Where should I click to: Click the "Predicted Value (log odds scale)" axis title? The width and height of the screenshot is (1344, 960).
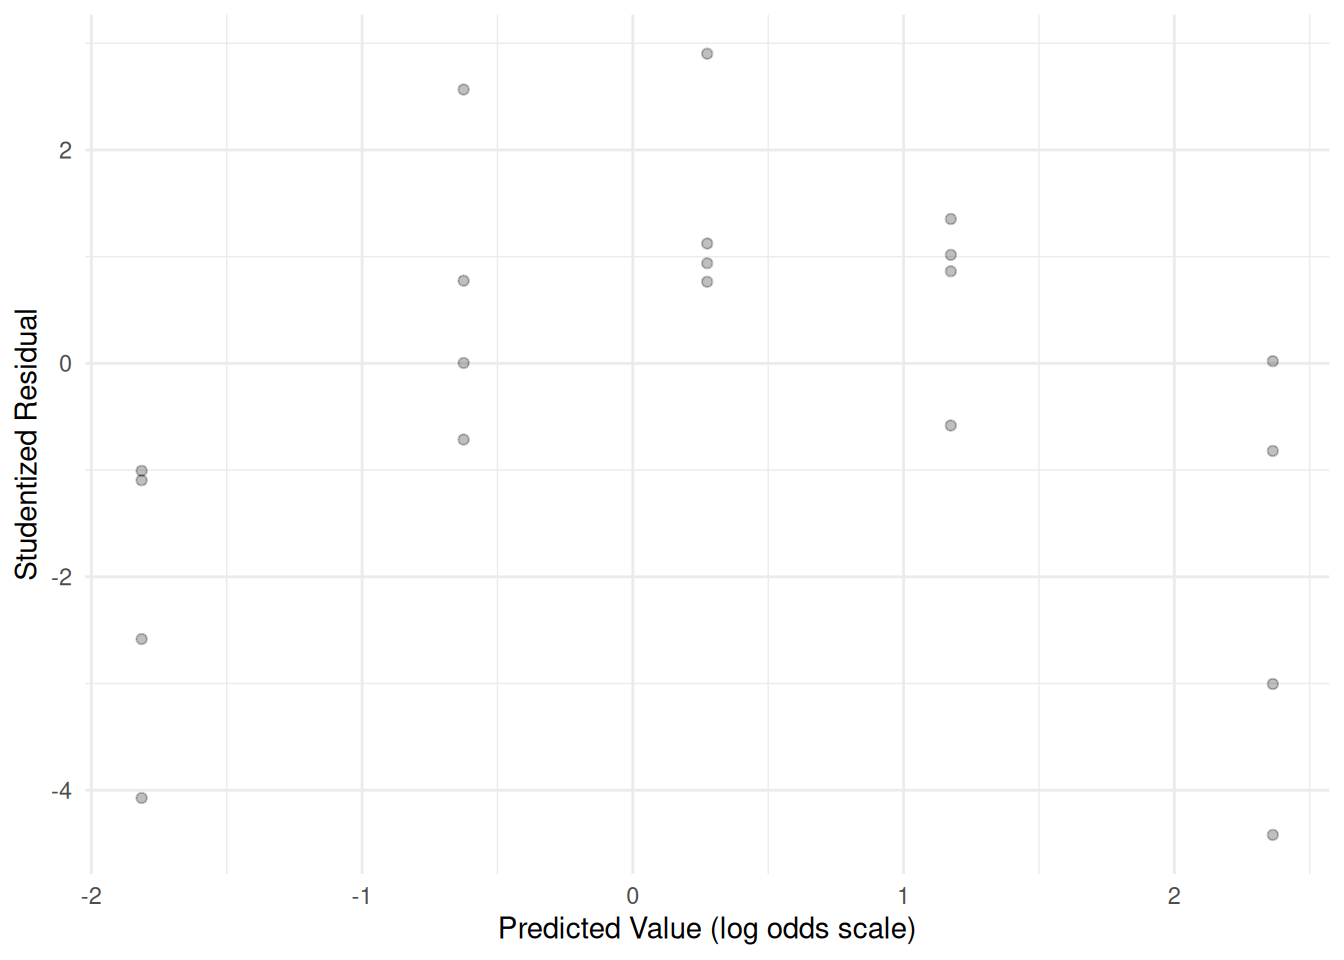(x=706, y=928)
